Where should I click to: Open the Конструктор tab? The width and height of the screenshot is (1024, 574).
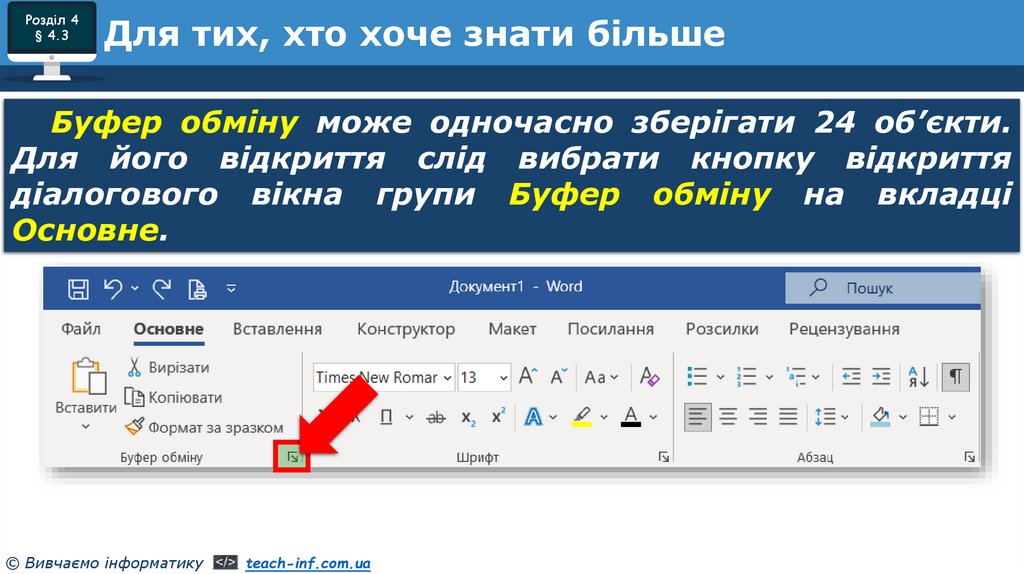(406, 329)
